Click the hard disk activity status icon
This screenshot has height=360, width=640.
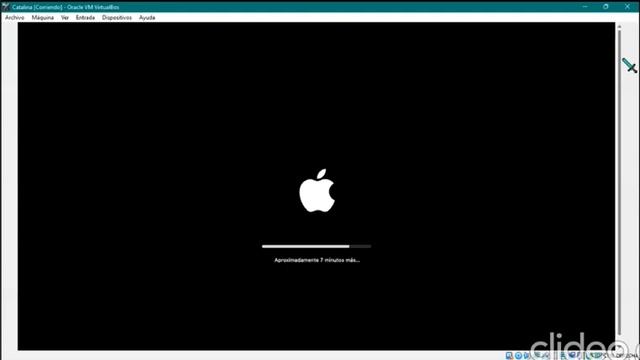pos(509,356)
